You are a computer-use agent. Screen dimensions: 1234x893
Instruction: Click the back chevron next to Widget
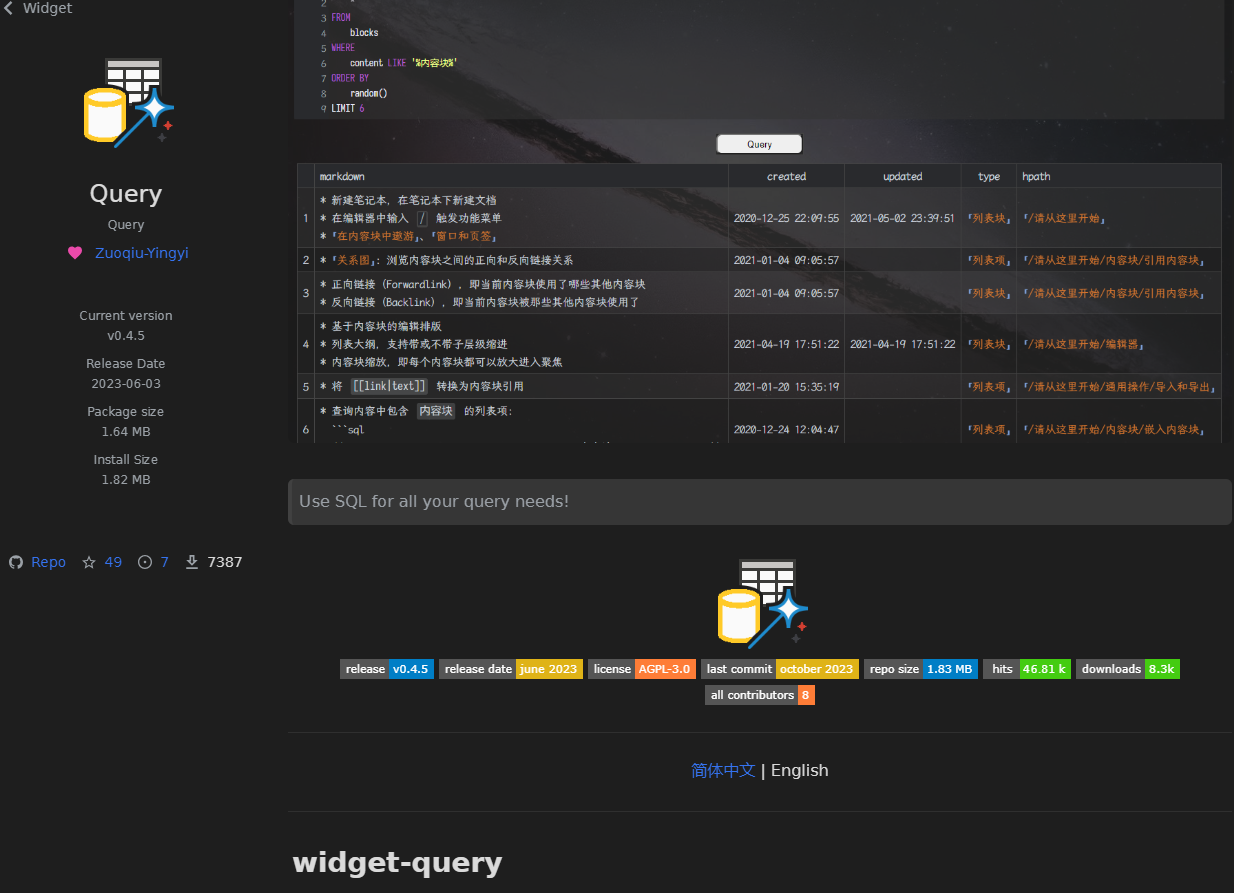coord(10,8)
